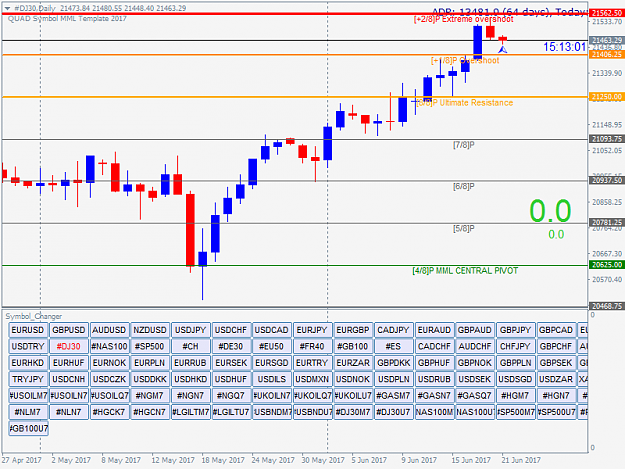Click the 21562.50 red price label

pos(607,13)
